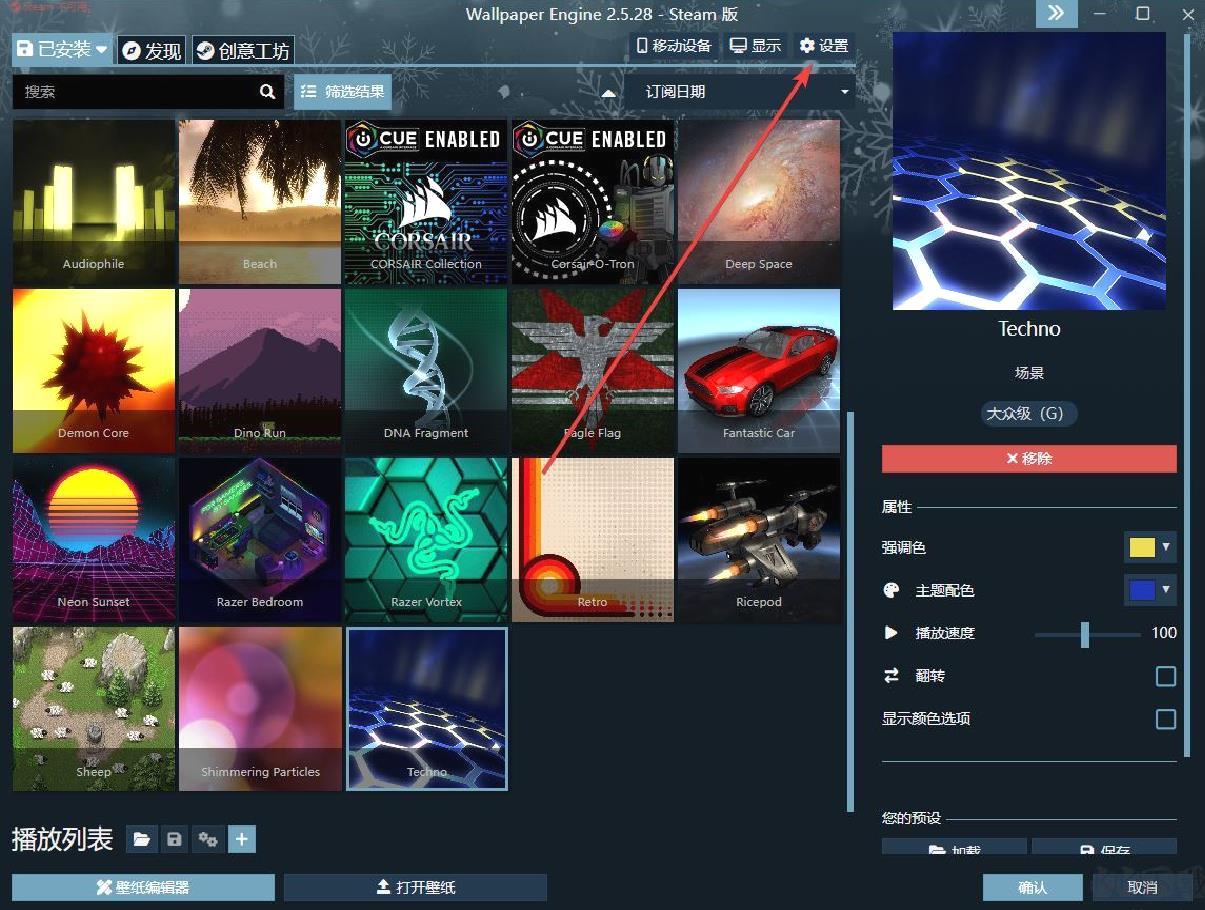Cancel with the 取消 button
Viewport: 1205px width, 910px height.
1142,887
